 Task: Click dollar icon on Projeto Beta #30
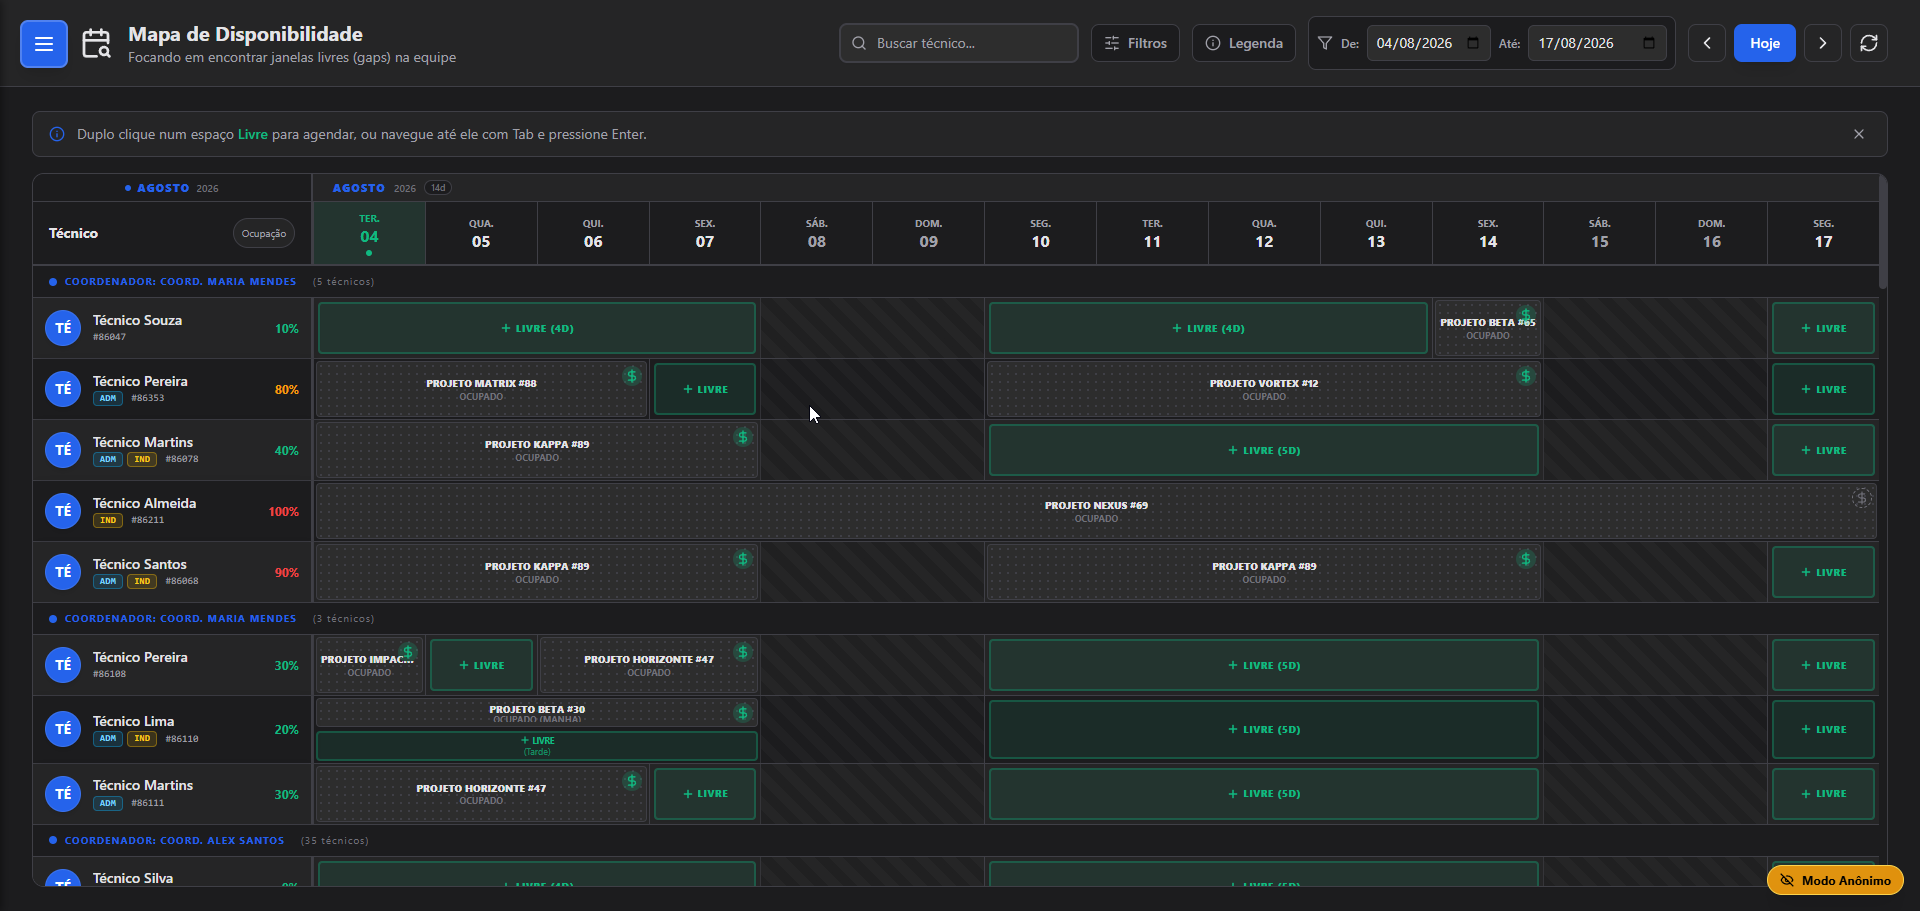(x=742, y=713)
